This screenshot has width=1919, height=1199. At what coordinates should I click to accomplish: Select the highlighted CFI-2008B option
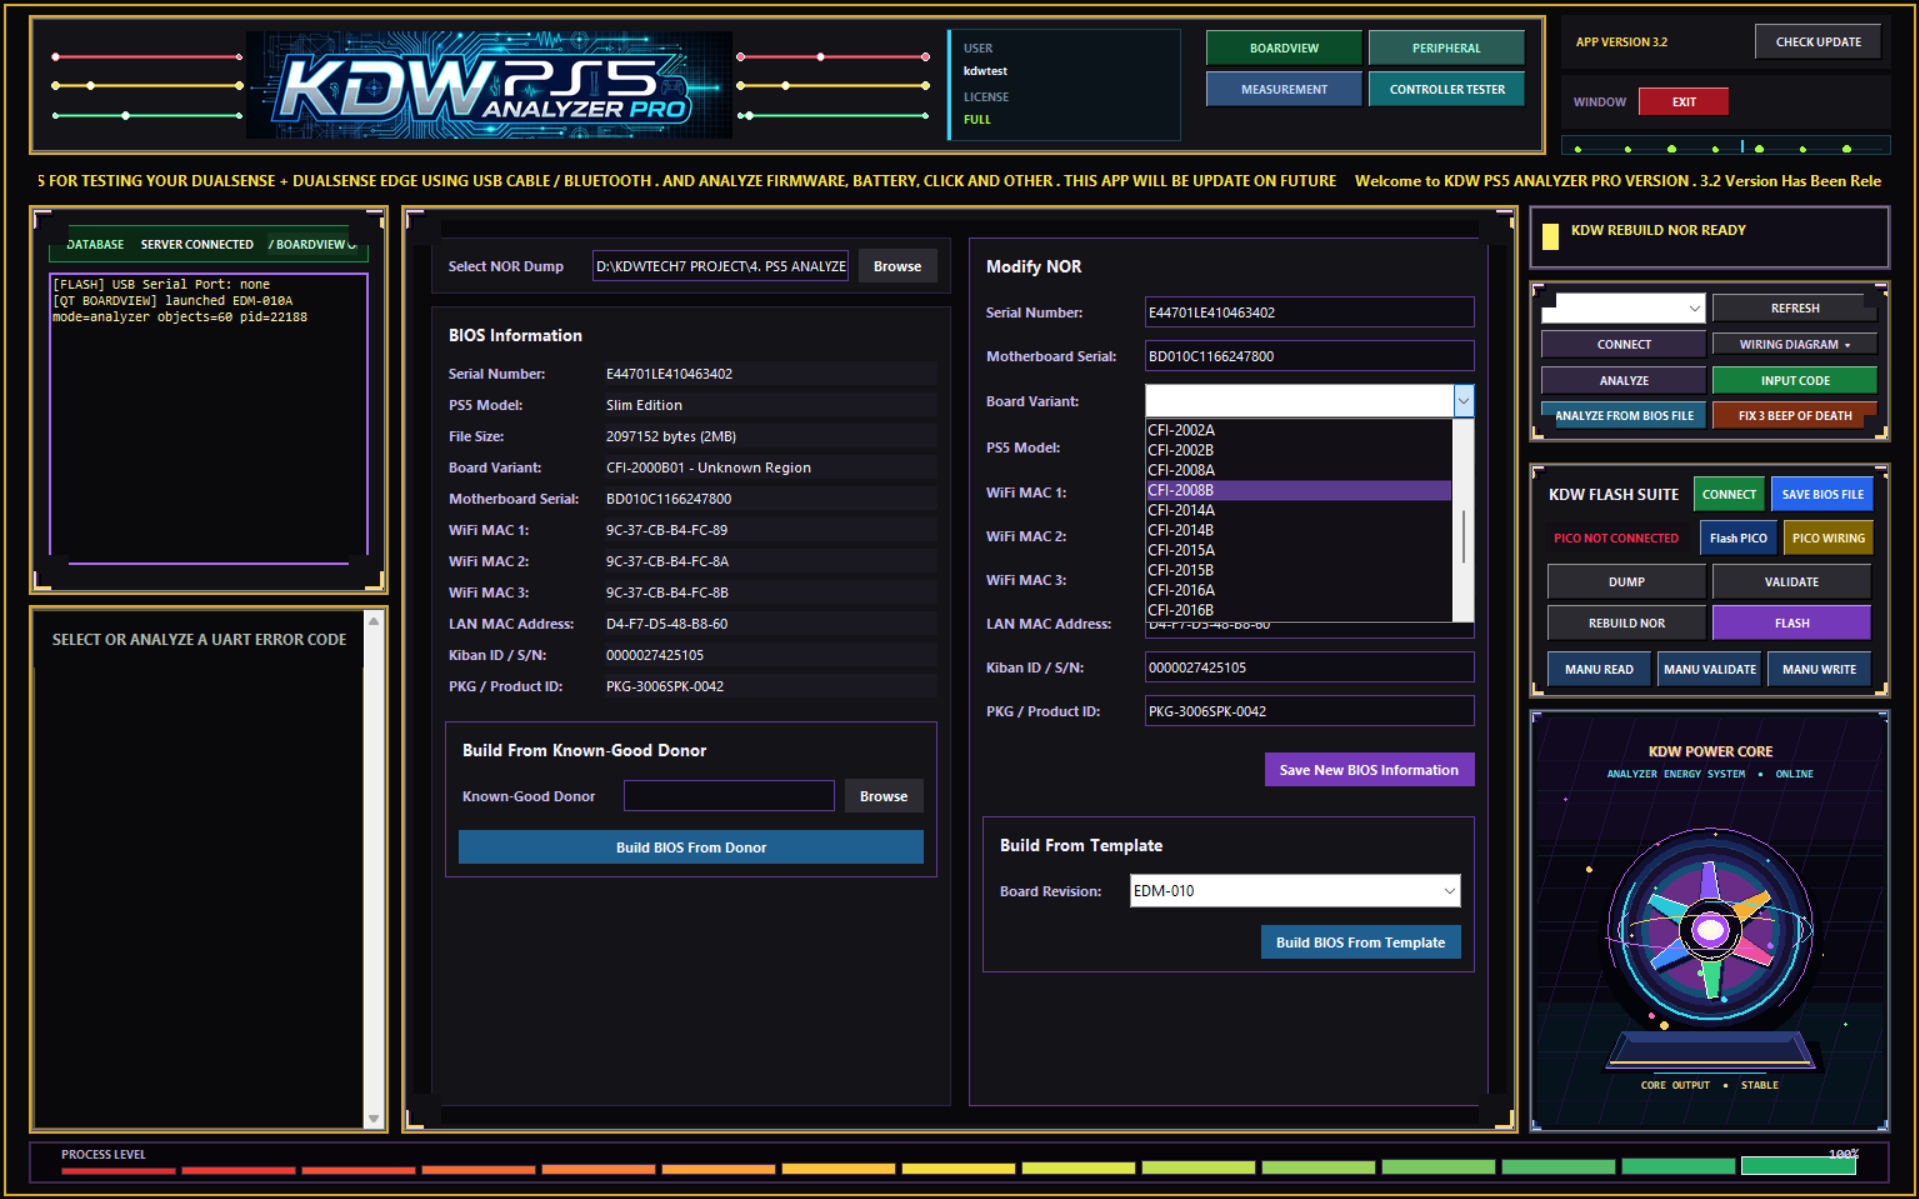(1298, 490)
